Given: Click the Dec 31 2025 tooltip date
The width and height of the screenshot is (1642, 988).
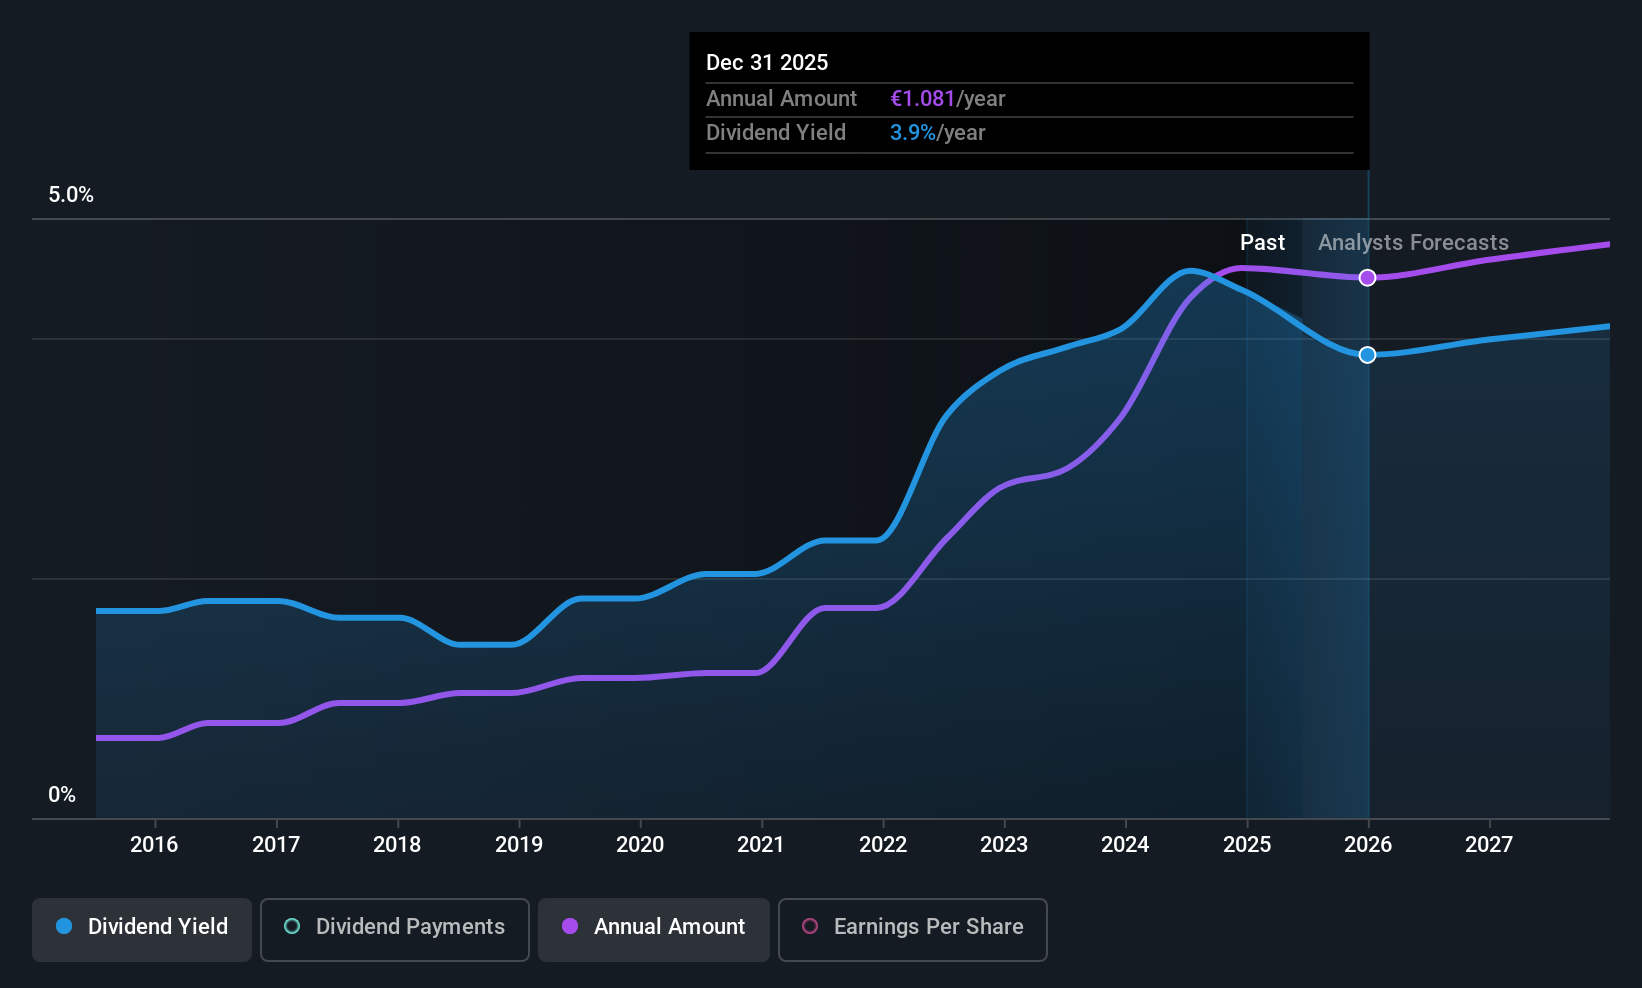Looking at the screenshot, I should (767, 62).
